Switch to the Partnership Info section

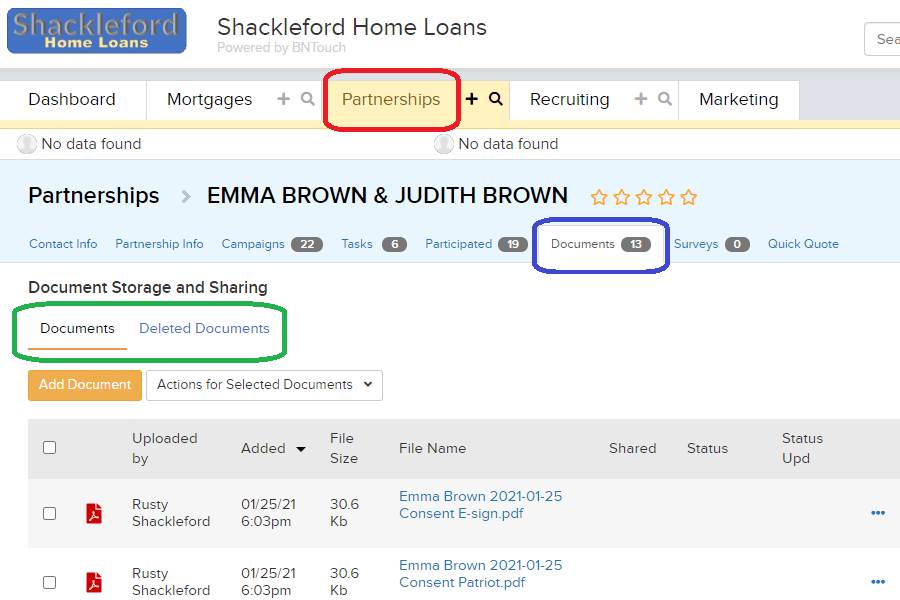pos(159,244)
